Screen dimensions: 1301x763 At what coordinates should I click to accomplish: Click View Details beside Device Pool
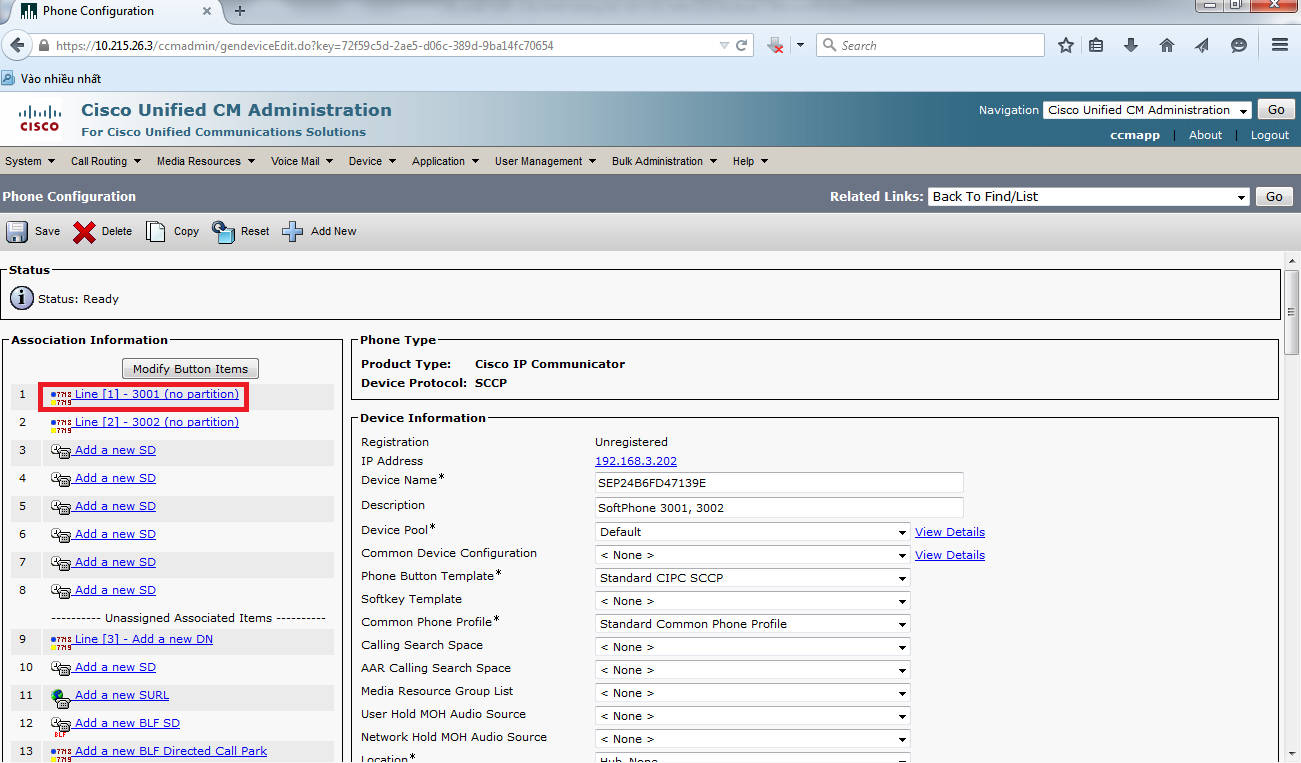coord(950,533)
